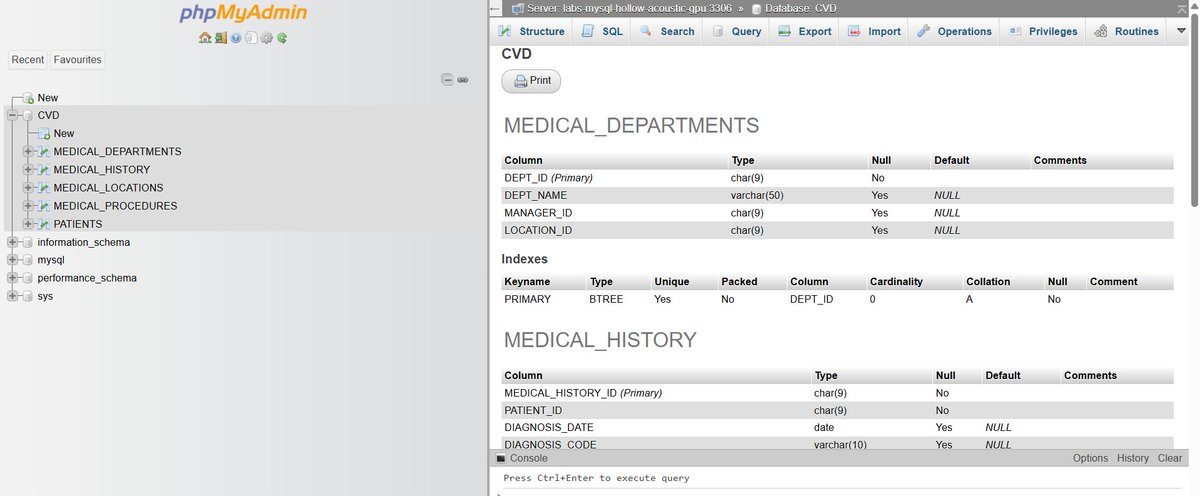Open console Options

click(1091, 458)
